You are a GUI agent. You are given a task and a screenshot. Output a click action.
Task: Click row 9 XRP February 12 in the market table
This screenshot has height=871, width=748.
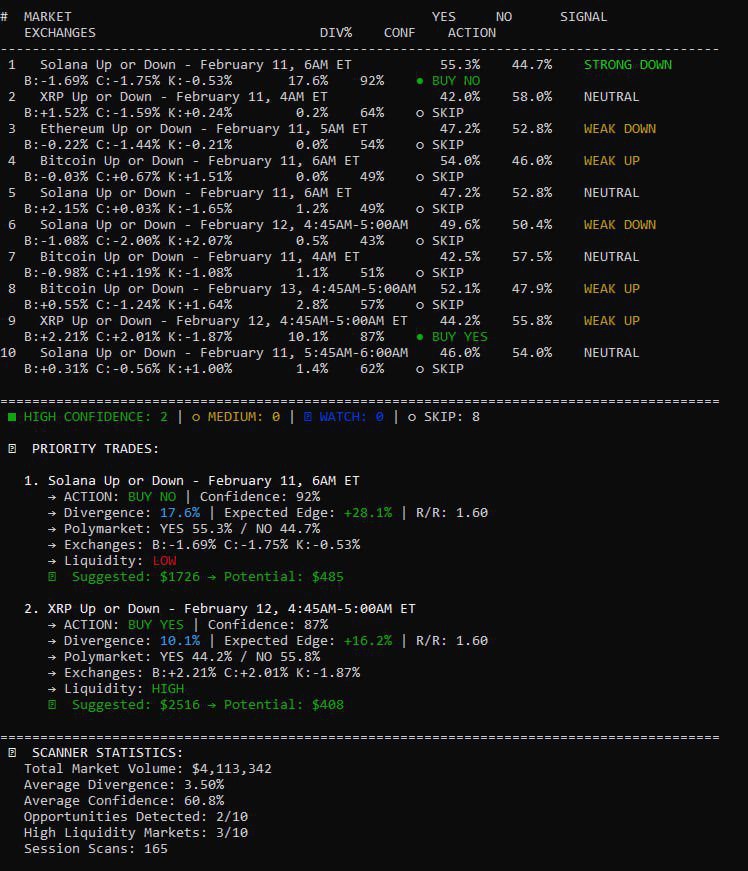[x=223, y=321]
